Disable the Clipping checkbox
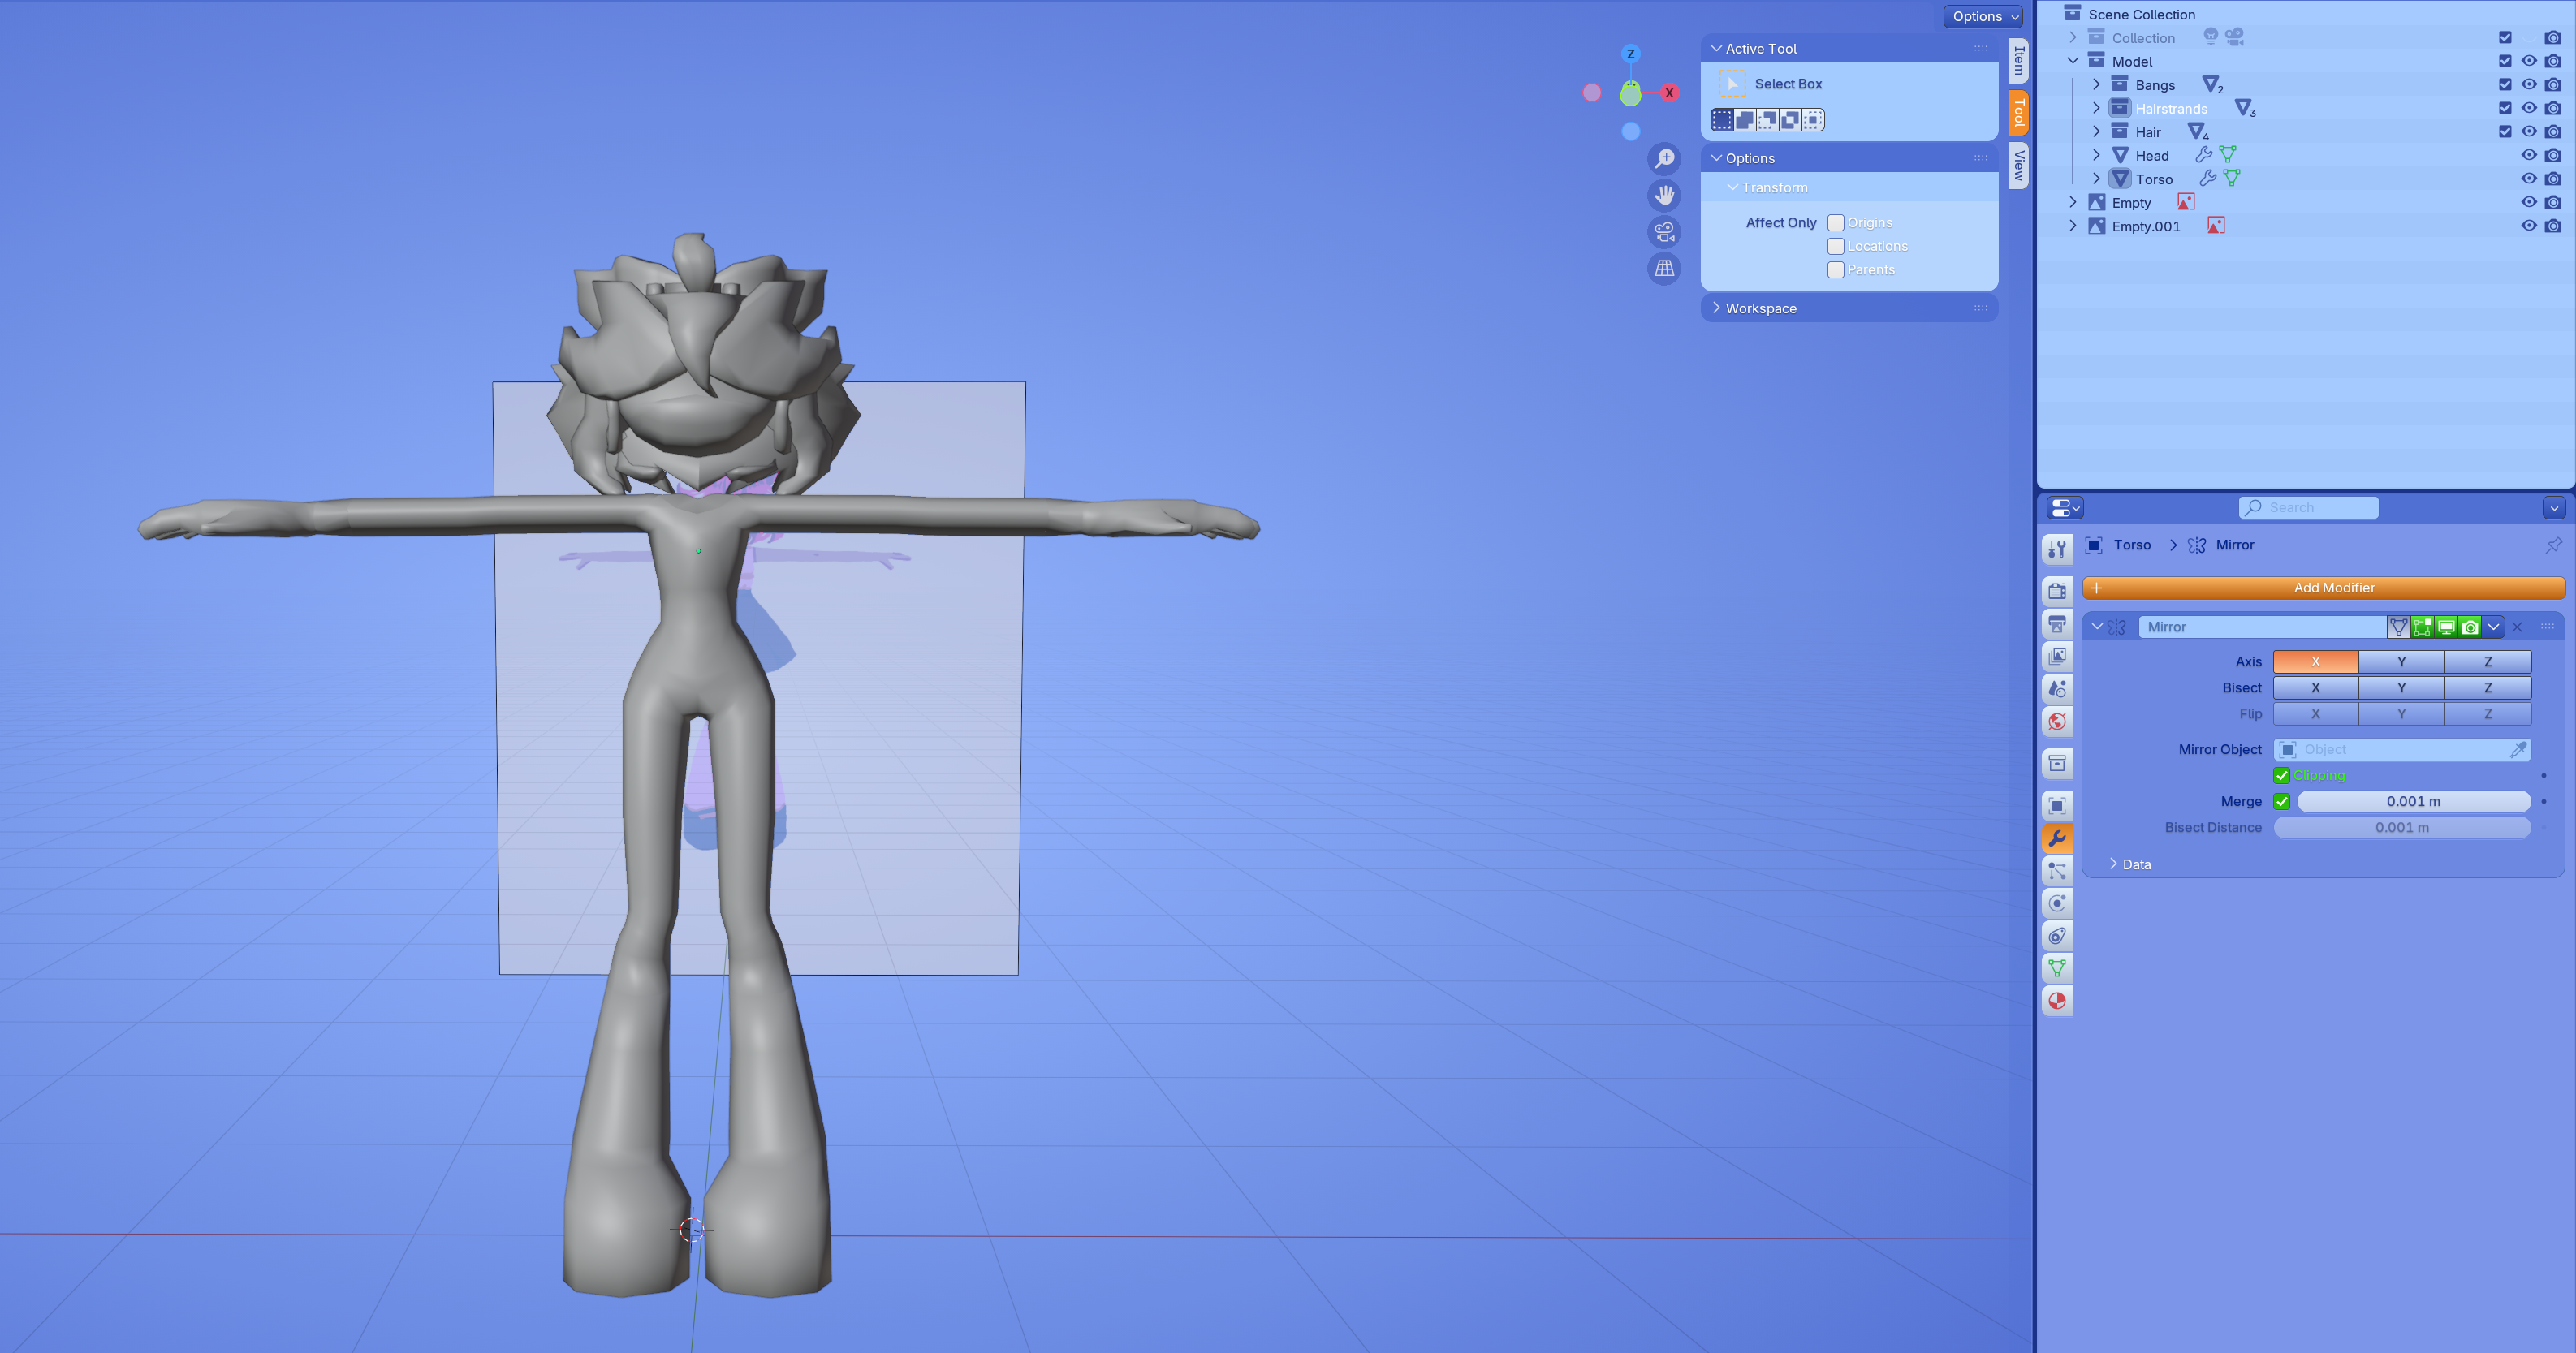The height and width of the screenshot is (1353, 2576). coord(2282,776)
